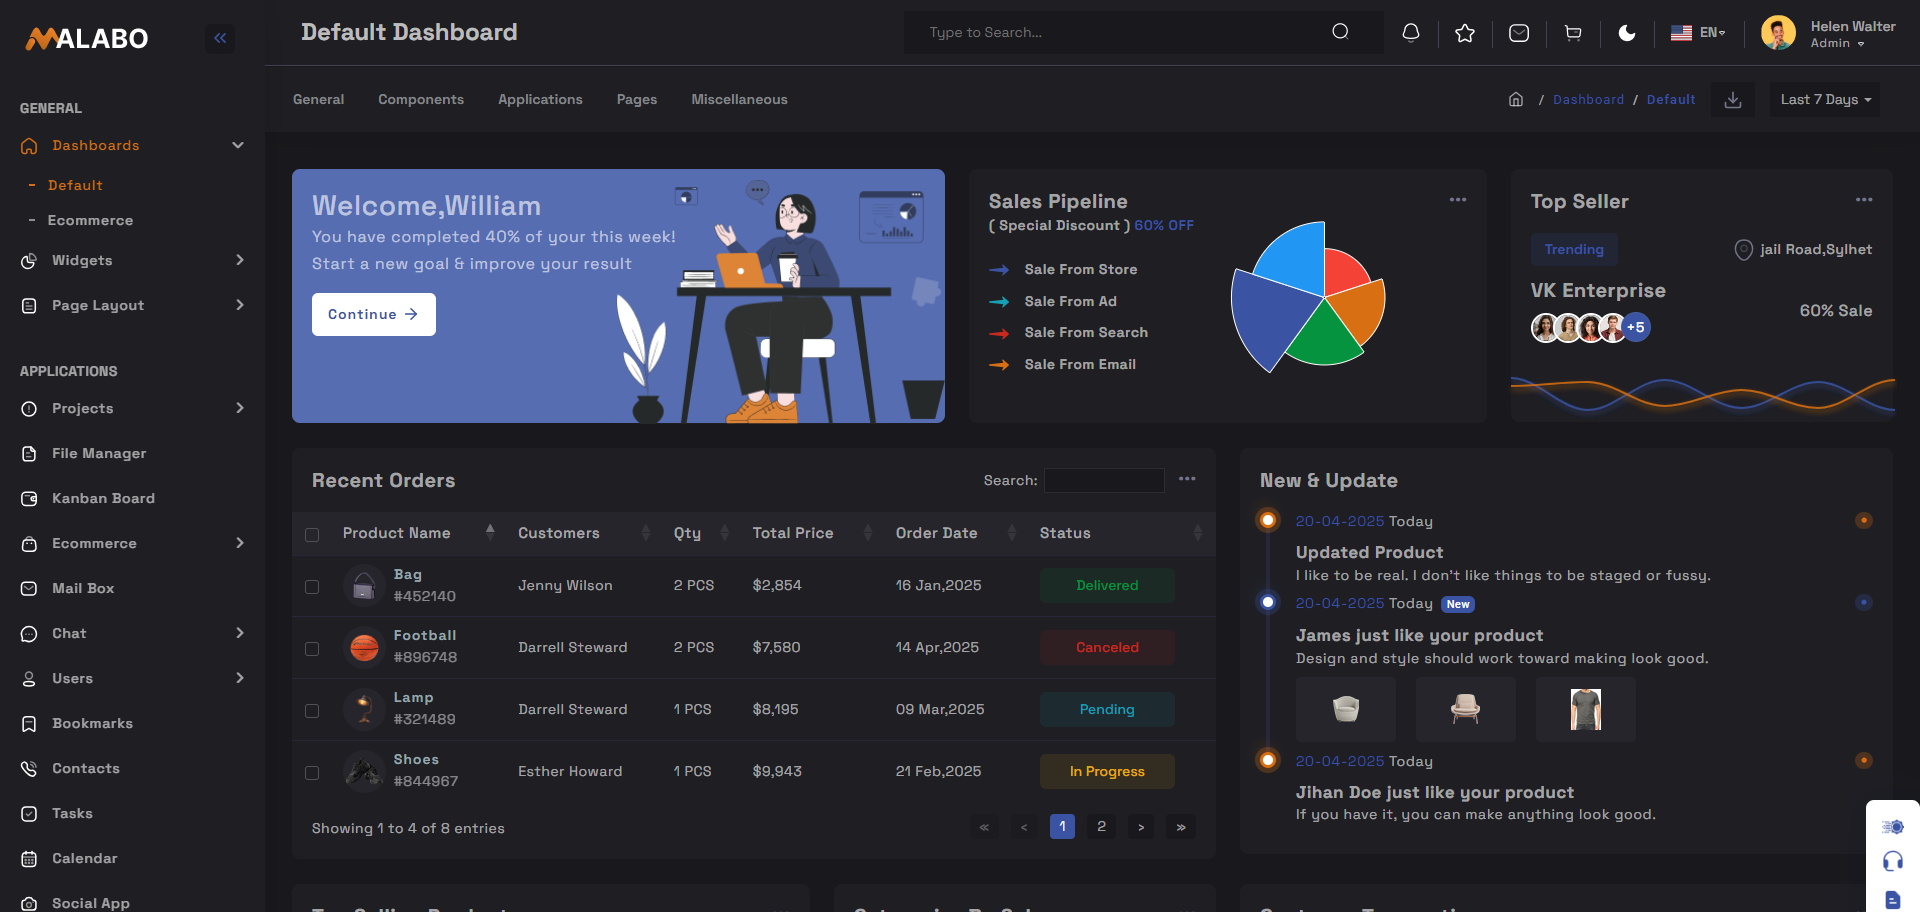Check the Shoes order checkbox

(x=312, y=773)
